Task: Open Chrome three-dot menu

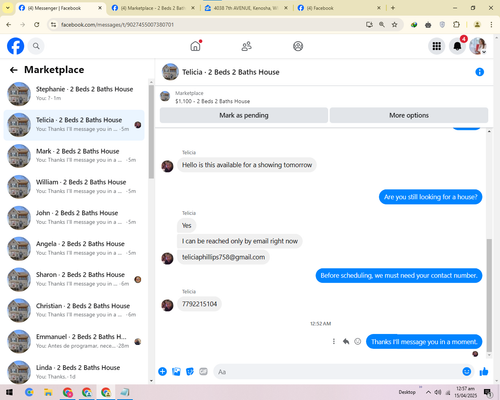Action: click(491, 25)
